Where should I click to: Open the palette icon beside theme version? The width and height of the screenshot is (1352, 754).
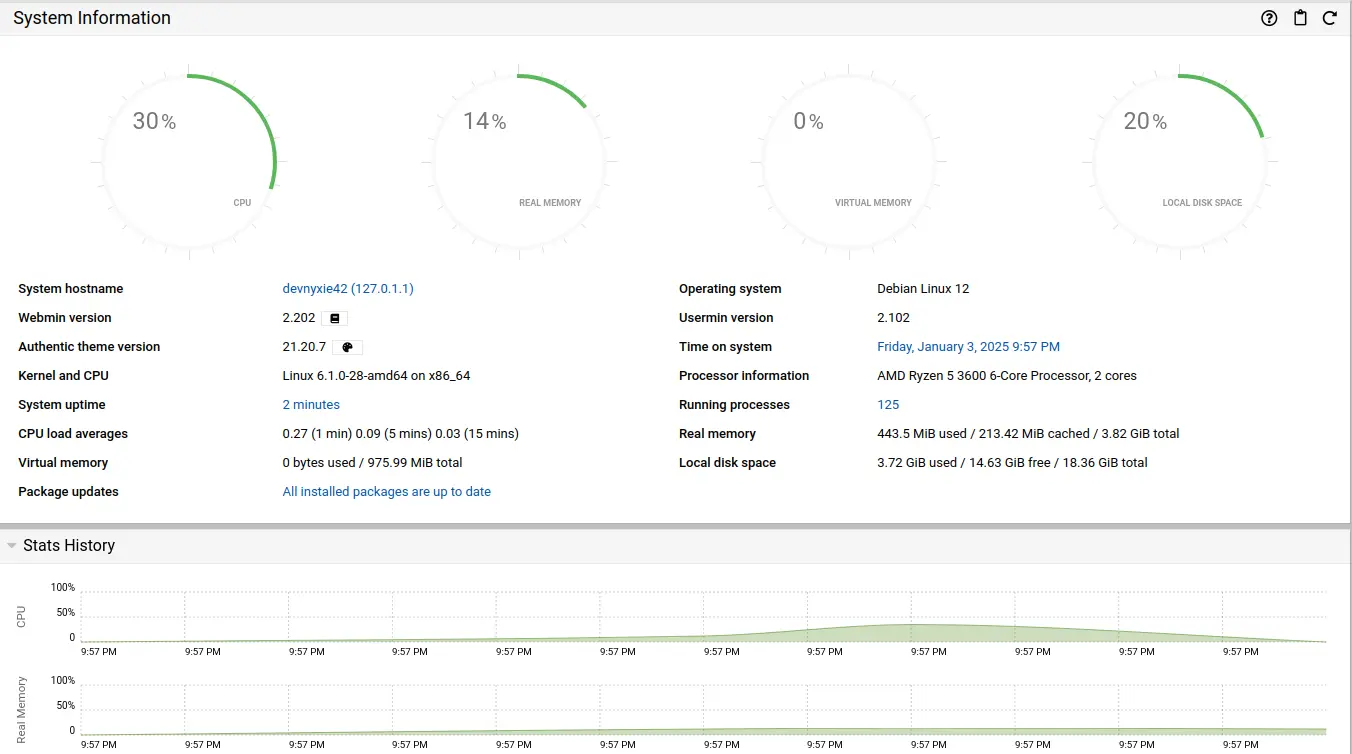(347, 347)
